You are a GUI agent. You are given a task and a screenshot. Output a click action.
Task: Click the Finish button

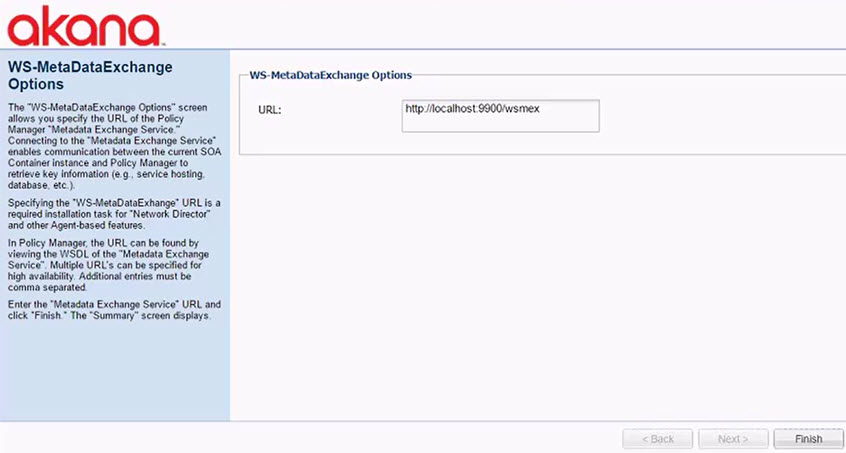point(808,439)
